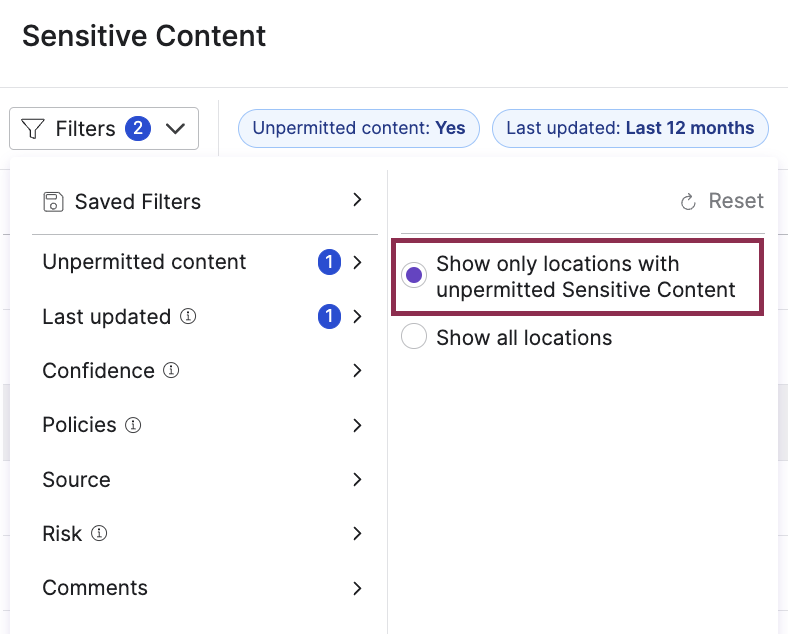Viewport: 788px width, 634px height.
Task: Click the Reset circular arrow icon
Action: (x=688, y=202)
